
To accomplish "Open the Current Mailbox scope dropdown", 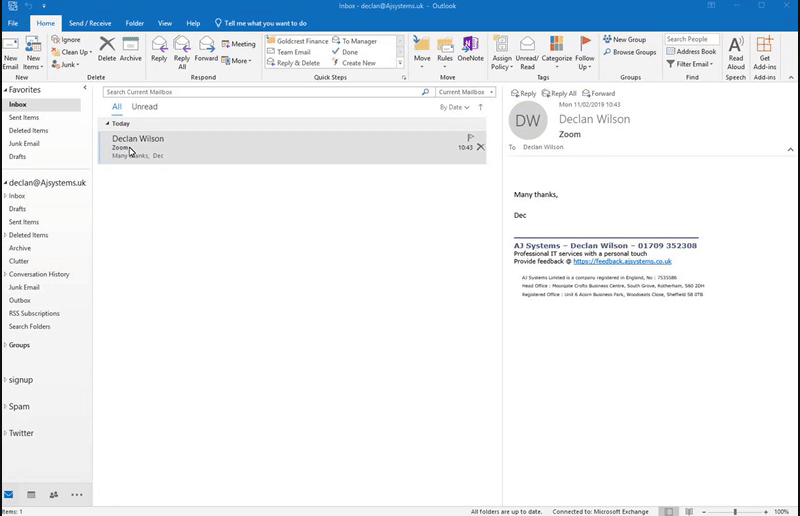I will (463, 92).
